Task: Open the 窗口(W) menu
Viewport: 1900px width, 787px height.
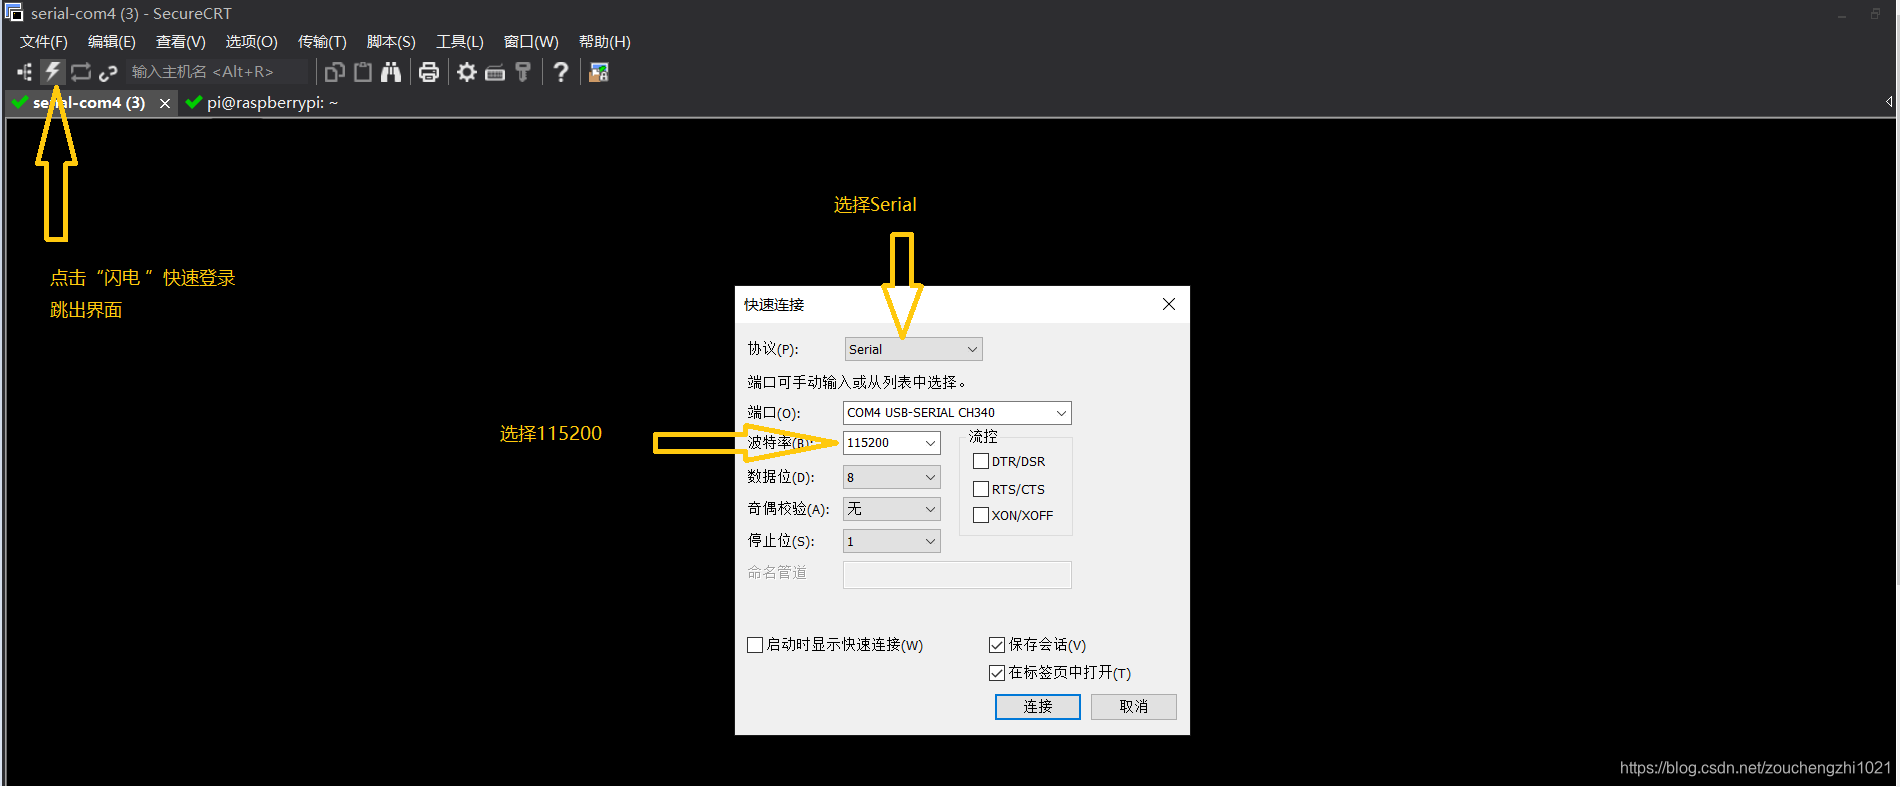Action: (x=531, y=42)
